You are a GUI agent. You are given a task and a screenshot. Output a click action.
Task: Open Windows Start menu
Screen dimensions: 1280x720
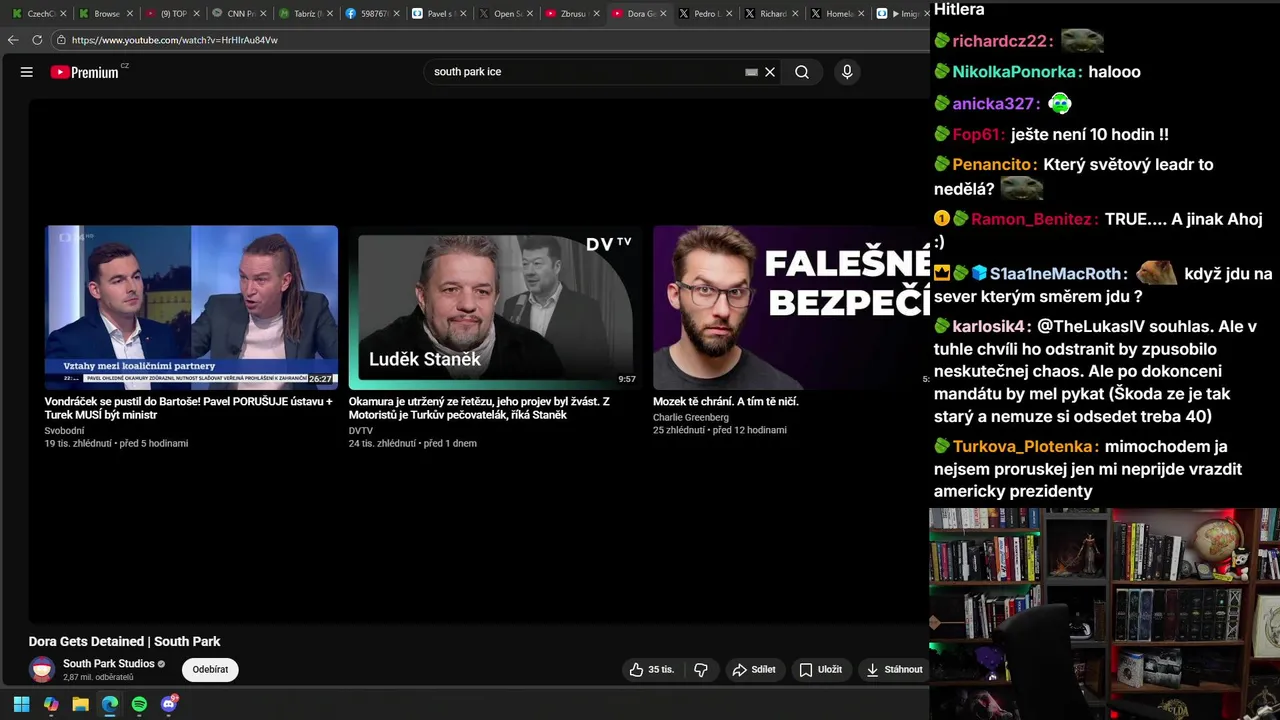[21, 704]
